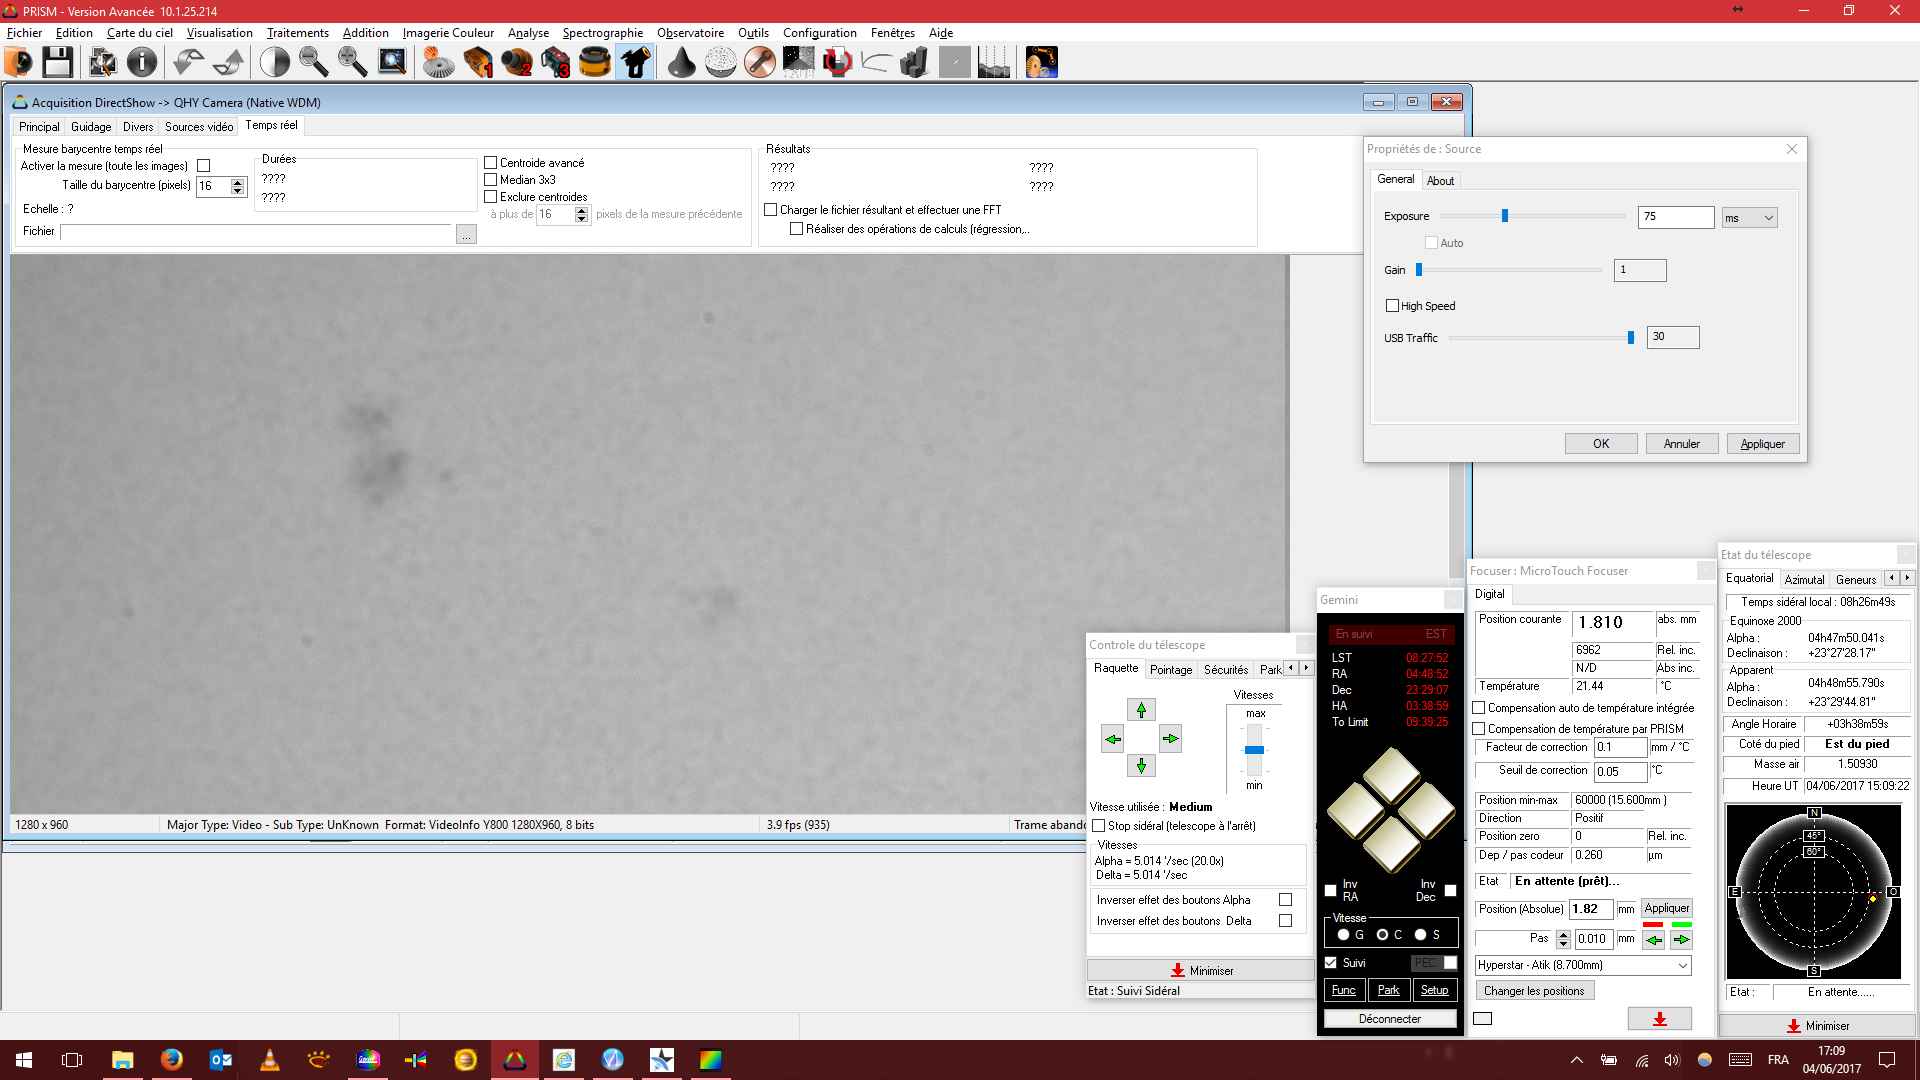Click the Déconnecter button
The height and width of the screenshot is (1080, 1920).
pyautogui.click(x=1389, y=1019)
